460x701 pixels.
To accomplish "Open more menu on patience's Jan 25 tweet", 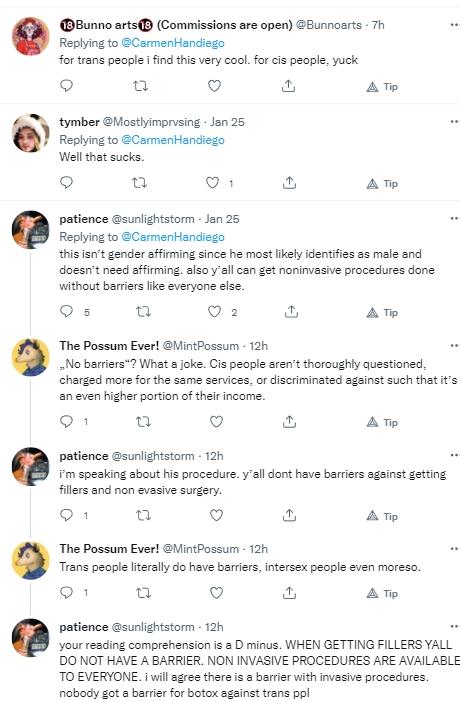I will tap(455, 219).
